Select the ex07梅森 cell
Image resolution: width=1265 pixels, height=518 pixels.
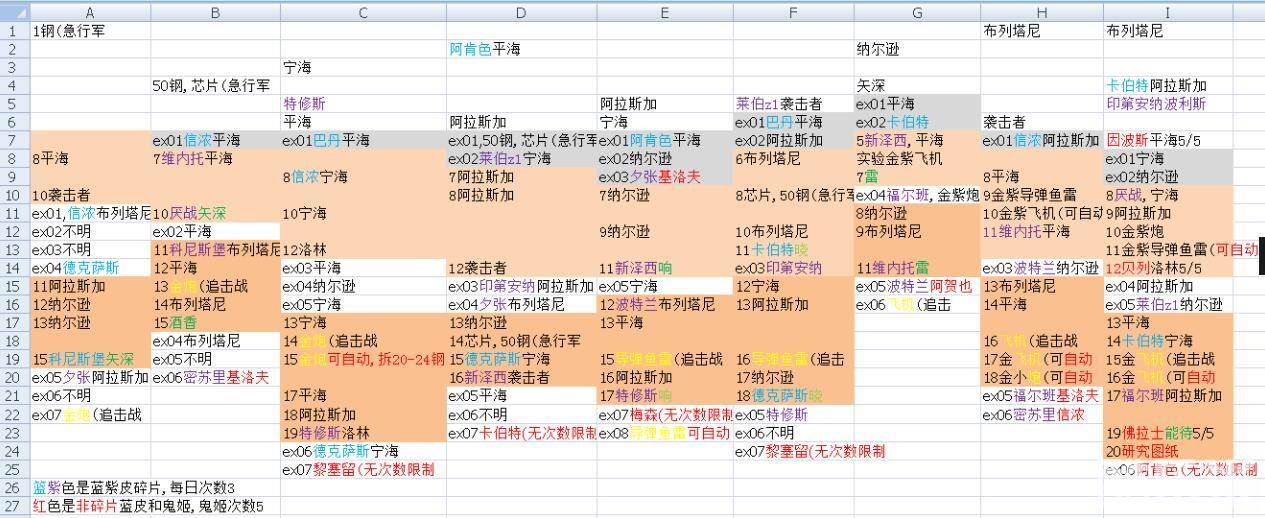click(665, 414)
